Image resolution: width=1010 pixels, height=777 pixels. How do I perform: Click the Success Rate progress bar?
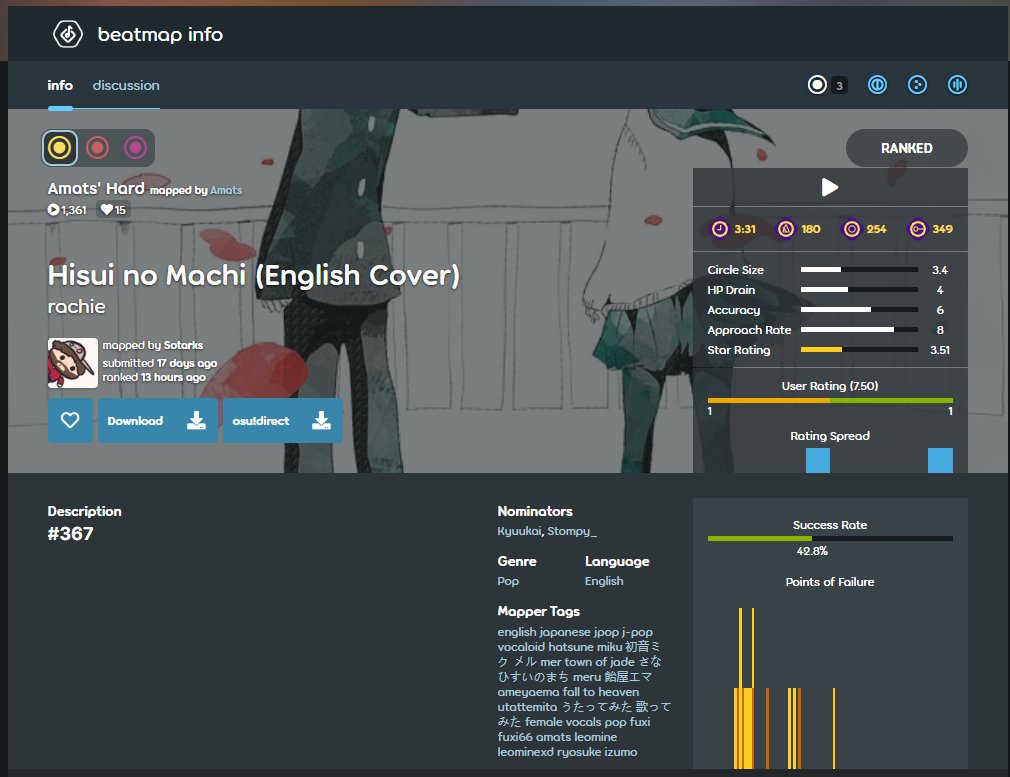coord(830,539)
